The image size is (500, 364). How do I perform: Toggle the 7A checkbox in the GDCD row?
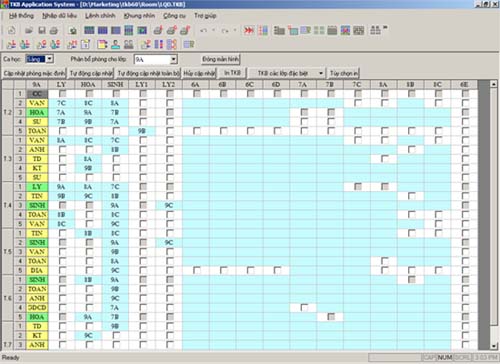point(304,307)
